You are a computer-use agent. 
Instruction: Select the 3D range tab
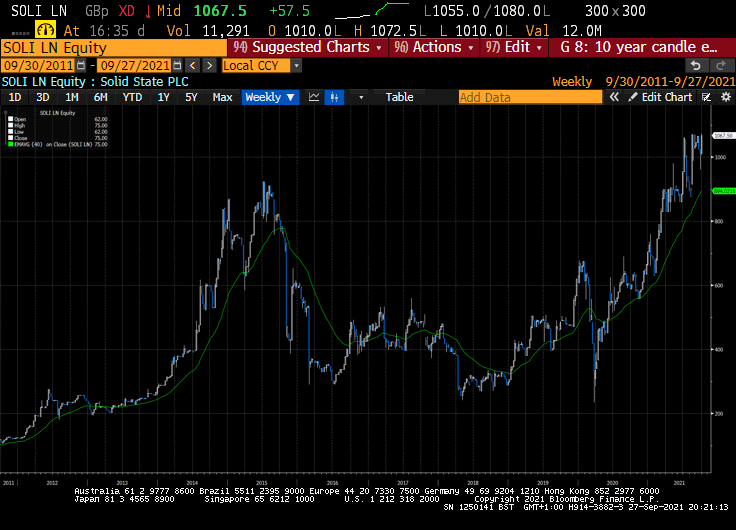coord(43,97)
